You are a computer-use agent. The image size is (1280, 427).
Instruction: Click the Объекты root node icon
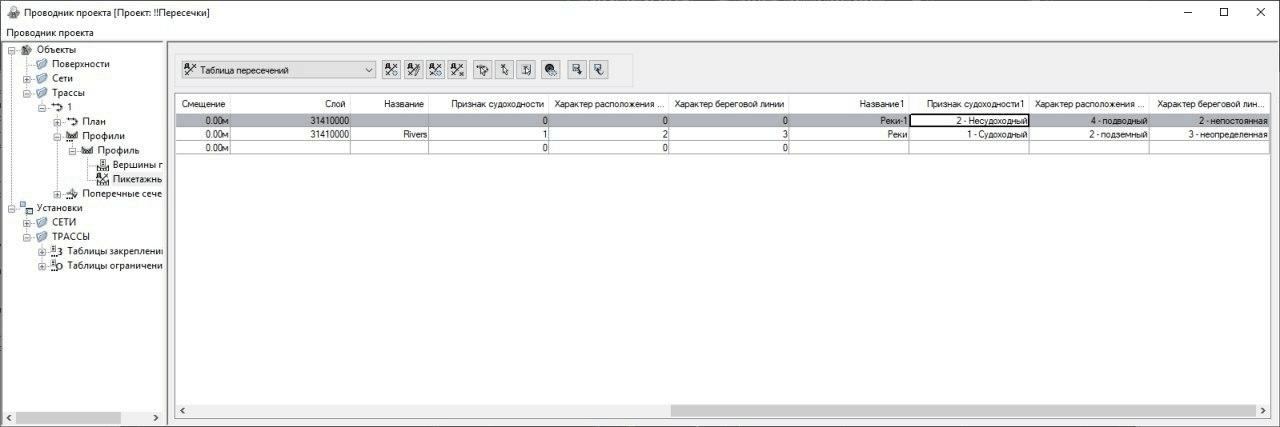point(26,50)
